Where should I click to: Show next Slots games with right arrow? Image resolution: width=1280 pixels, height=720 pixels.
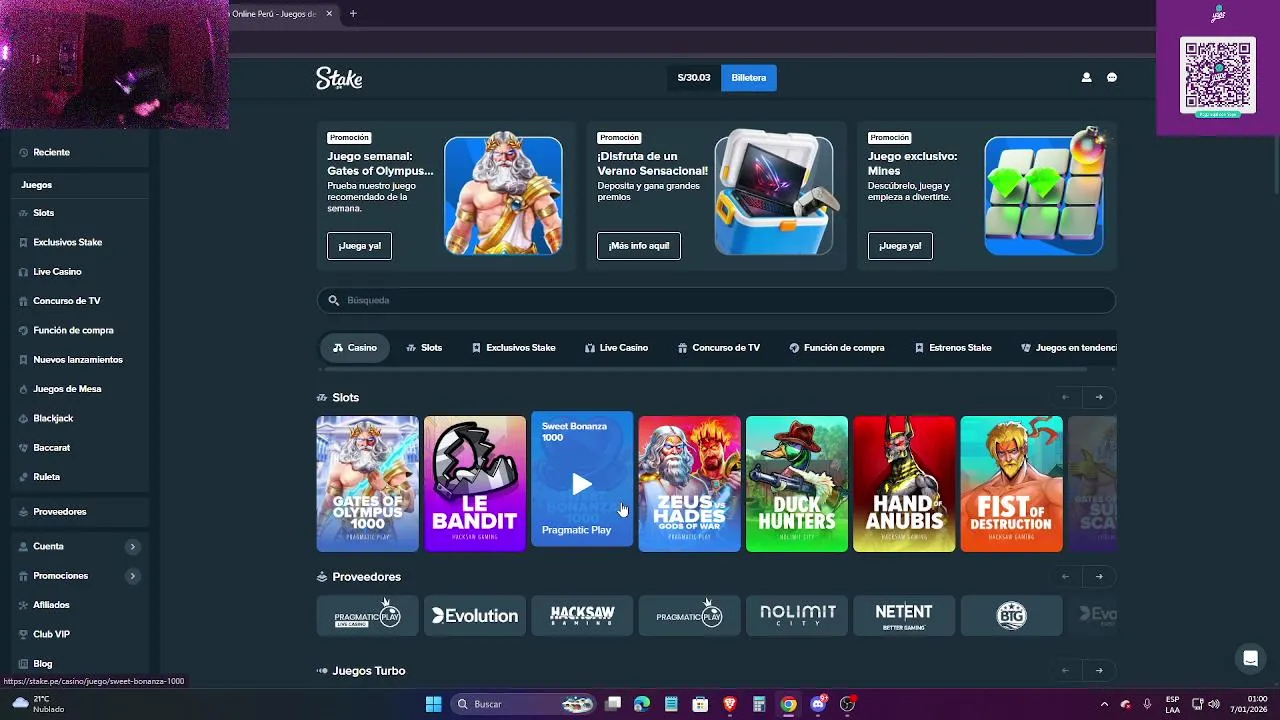click(1099, 397)
